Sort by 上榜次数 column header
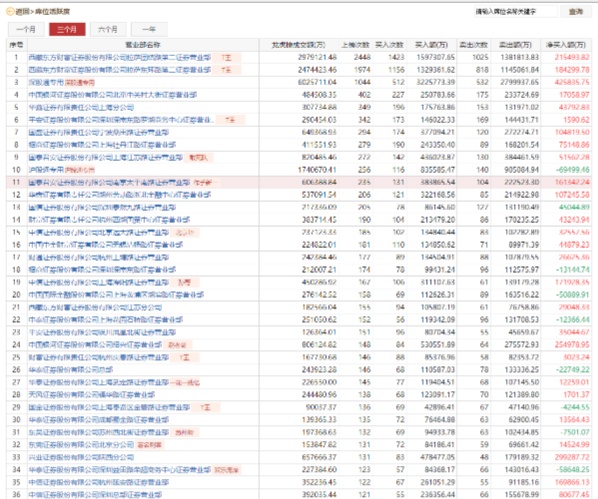The height and width of the screenshot is (499, 598). (355, 45)
